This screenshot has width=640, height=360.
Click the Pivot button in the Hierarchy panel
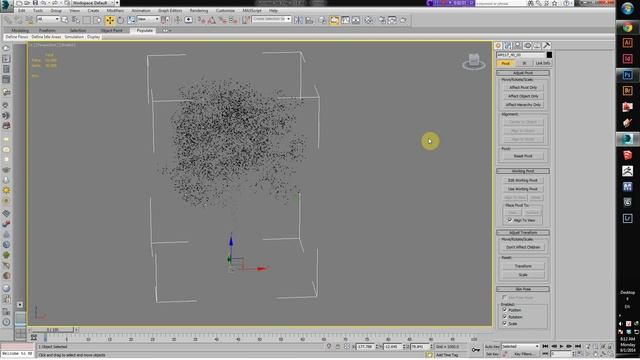pyautogui.click(x=505, y=63)
